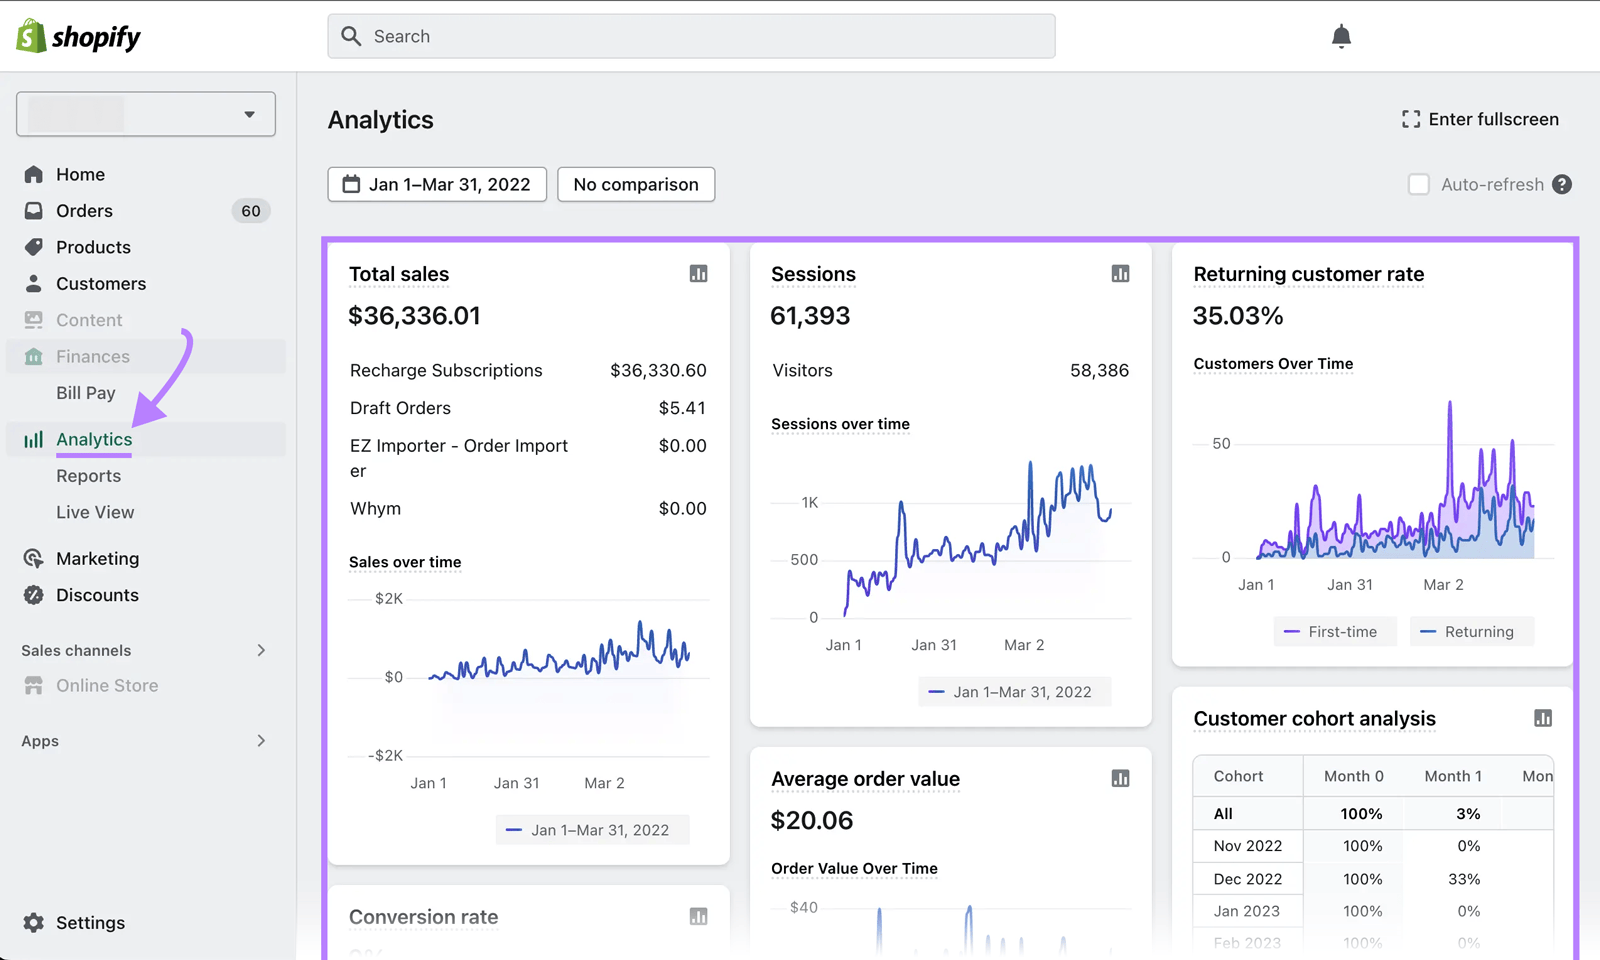The image size is (1600, 960).
Task: Click the No comparison button
Action: coord(635,184)
